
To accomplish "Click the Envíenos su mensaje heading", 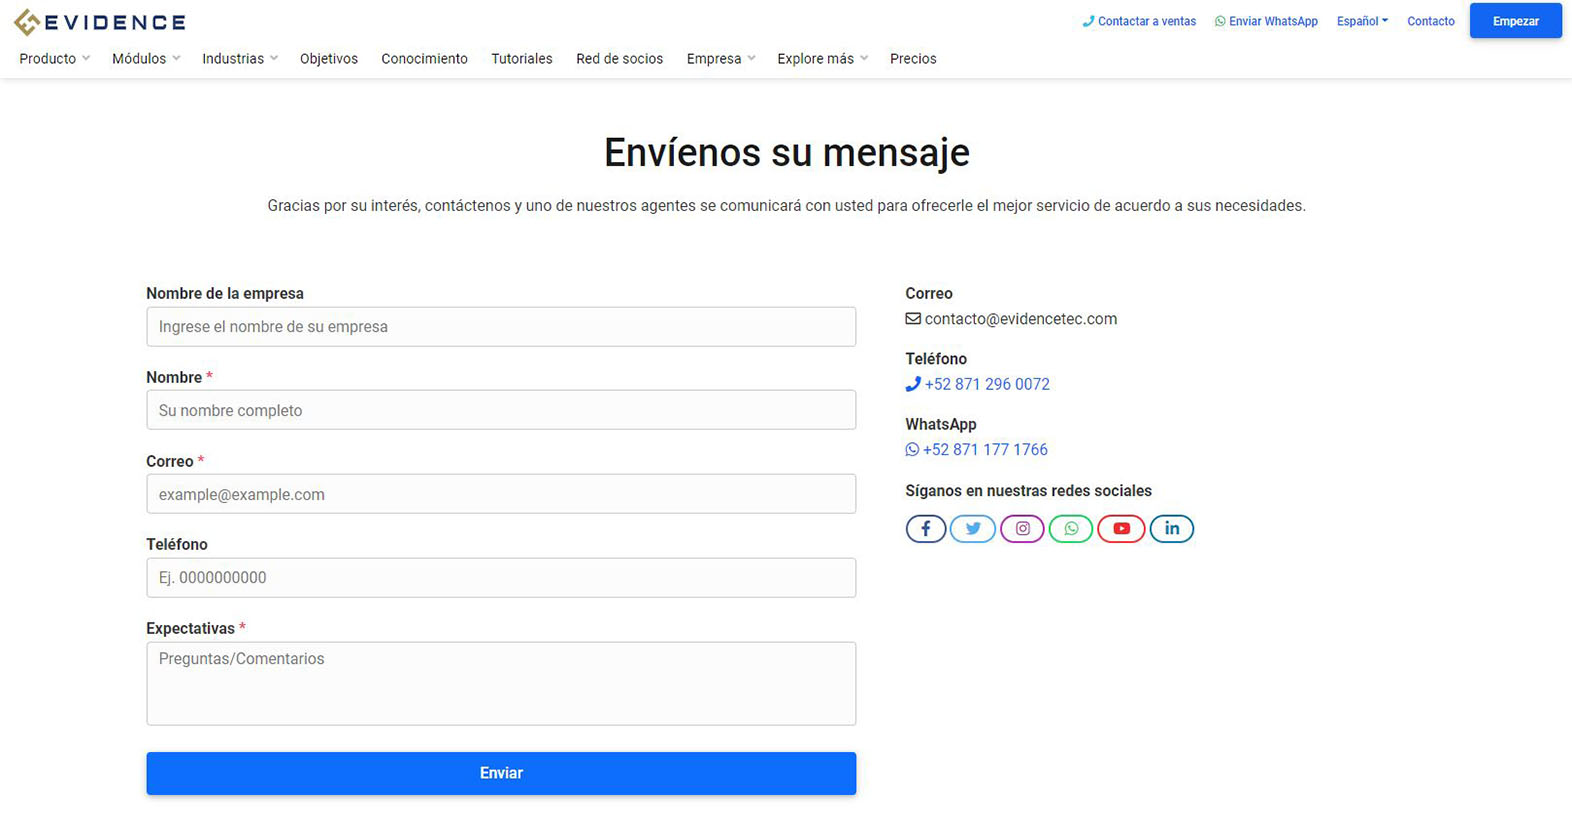I will [x=787, y=153].
